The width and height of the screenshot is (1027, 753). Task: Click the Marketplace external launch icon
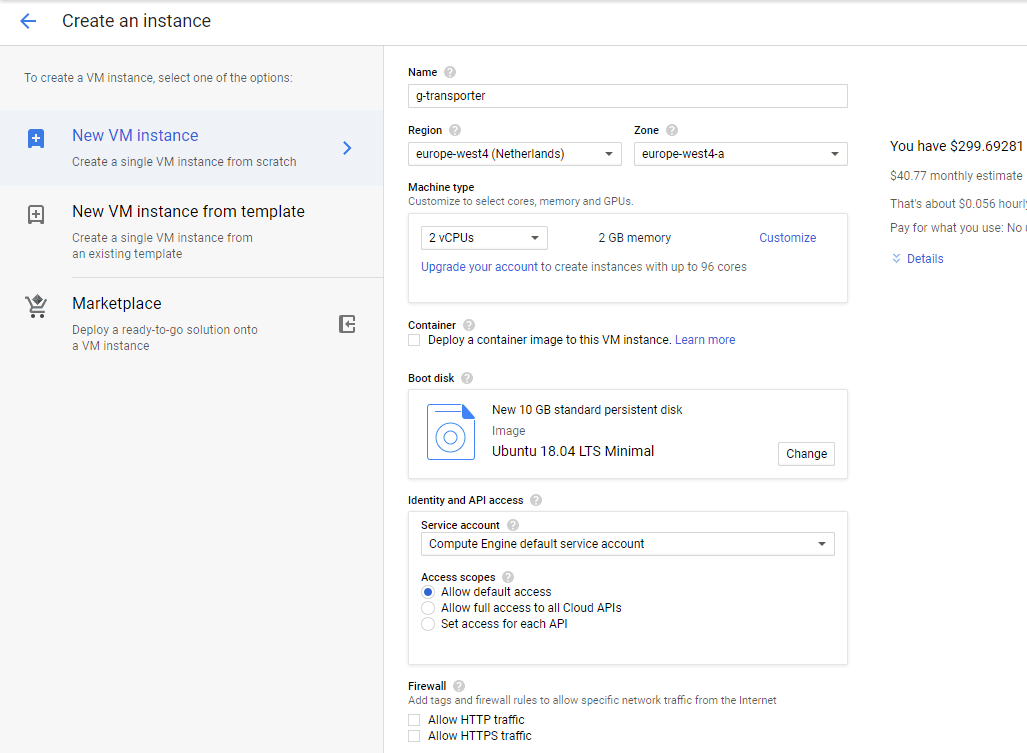[x=347, y=324]
